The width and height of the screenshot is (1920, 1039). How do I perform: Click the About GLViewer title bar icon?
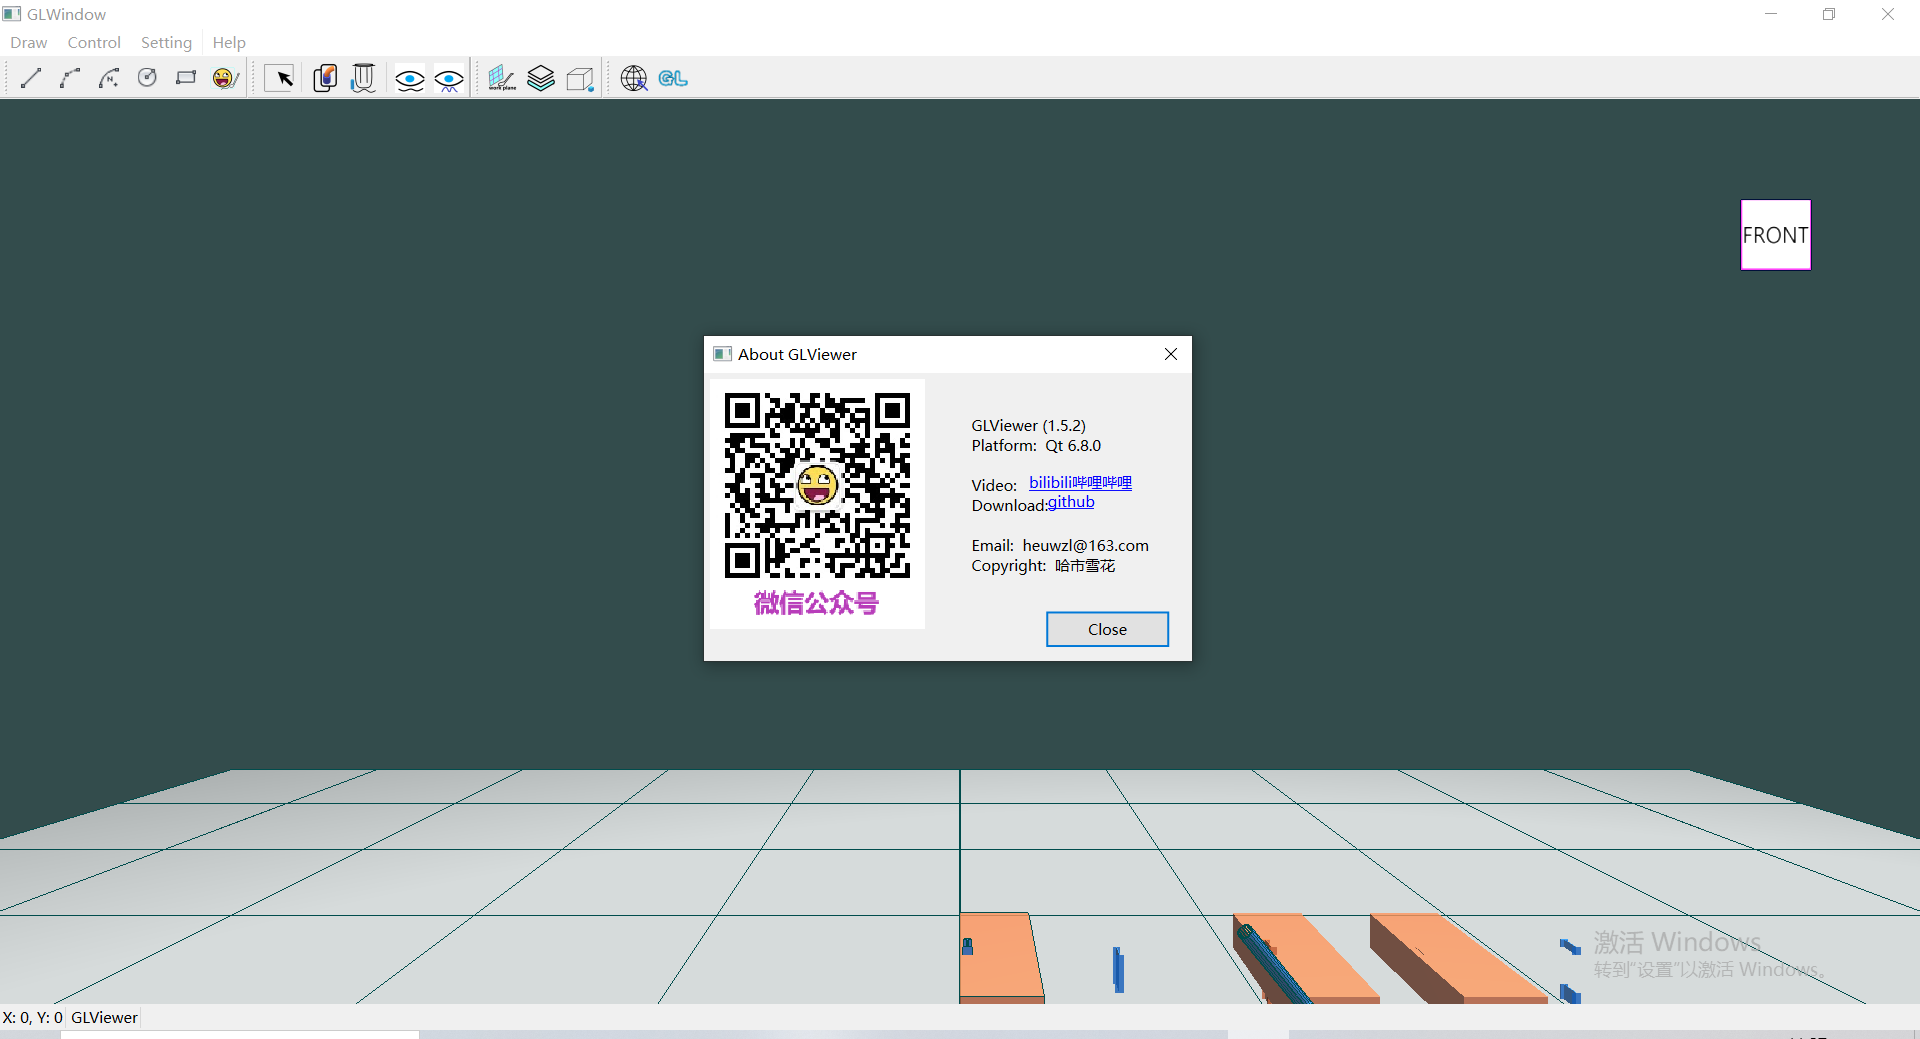(x=722, y=354)
